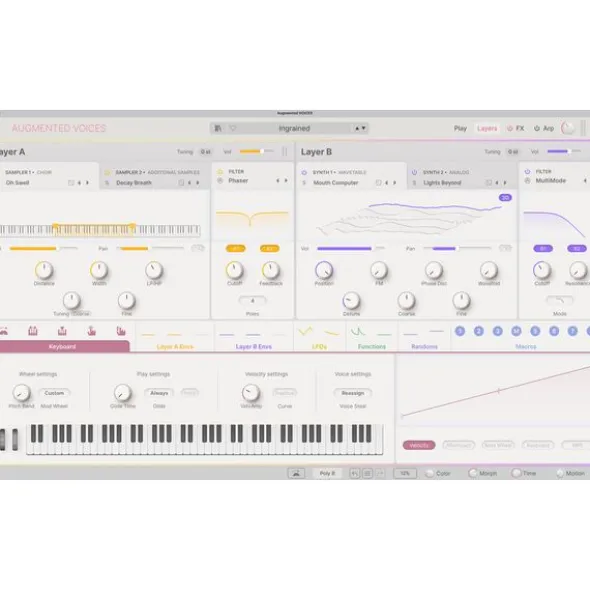The width and height of the screenshot is (590, 591).
Task: Next wavetable after Mouth Computer
Action: click(x=395, y=183)
